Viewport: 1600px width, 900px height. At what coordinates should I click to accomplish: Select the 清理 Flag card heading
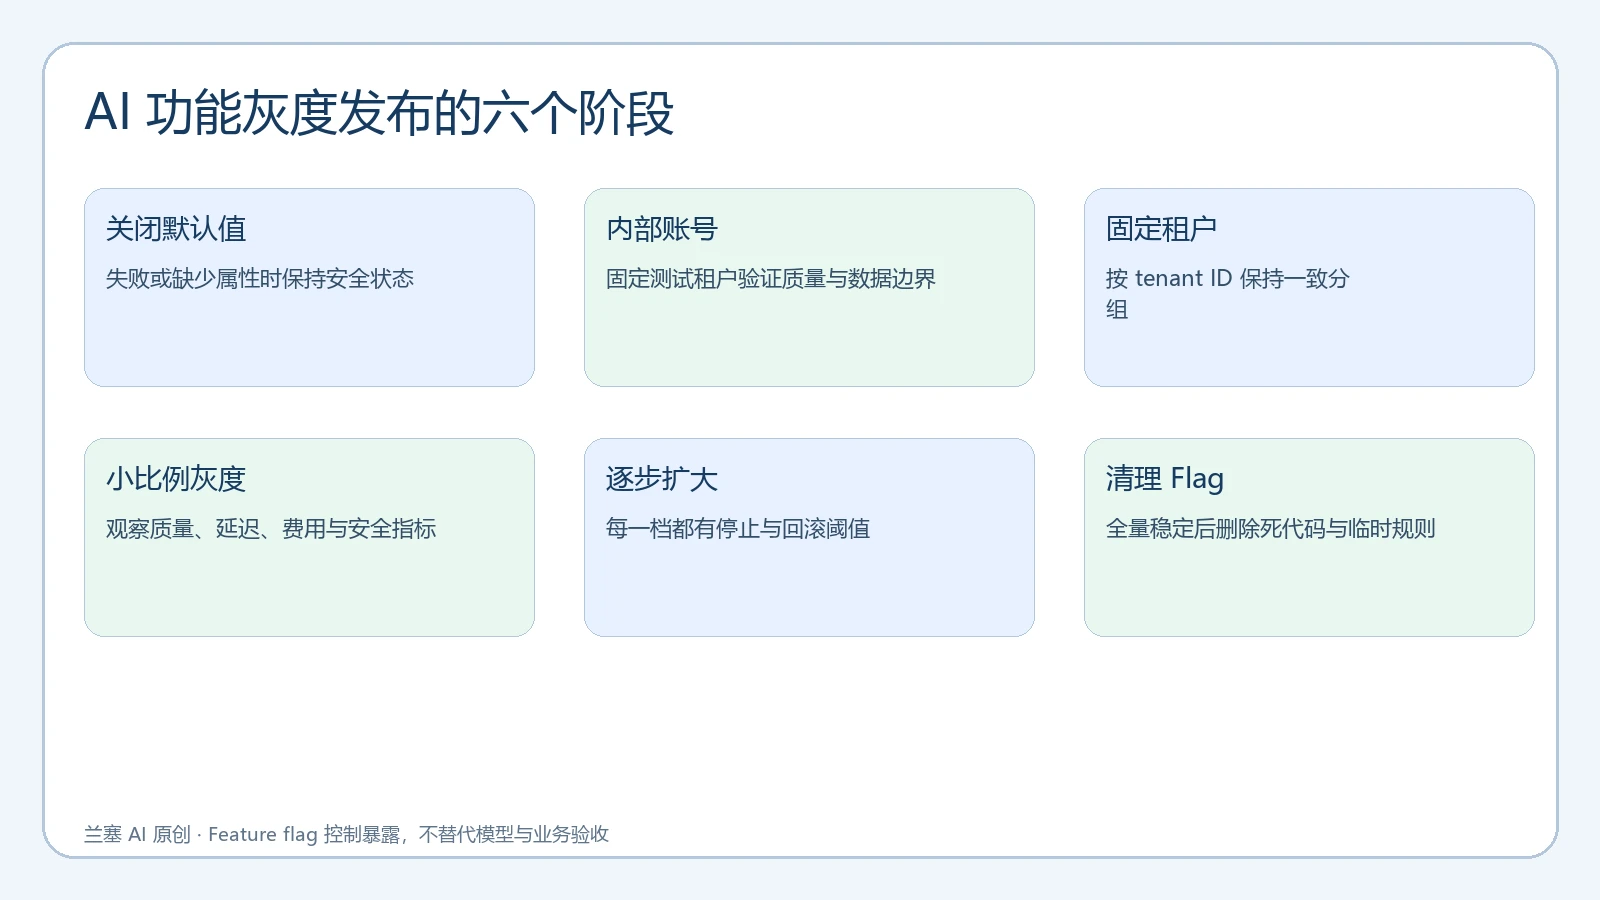point(1165,479)
